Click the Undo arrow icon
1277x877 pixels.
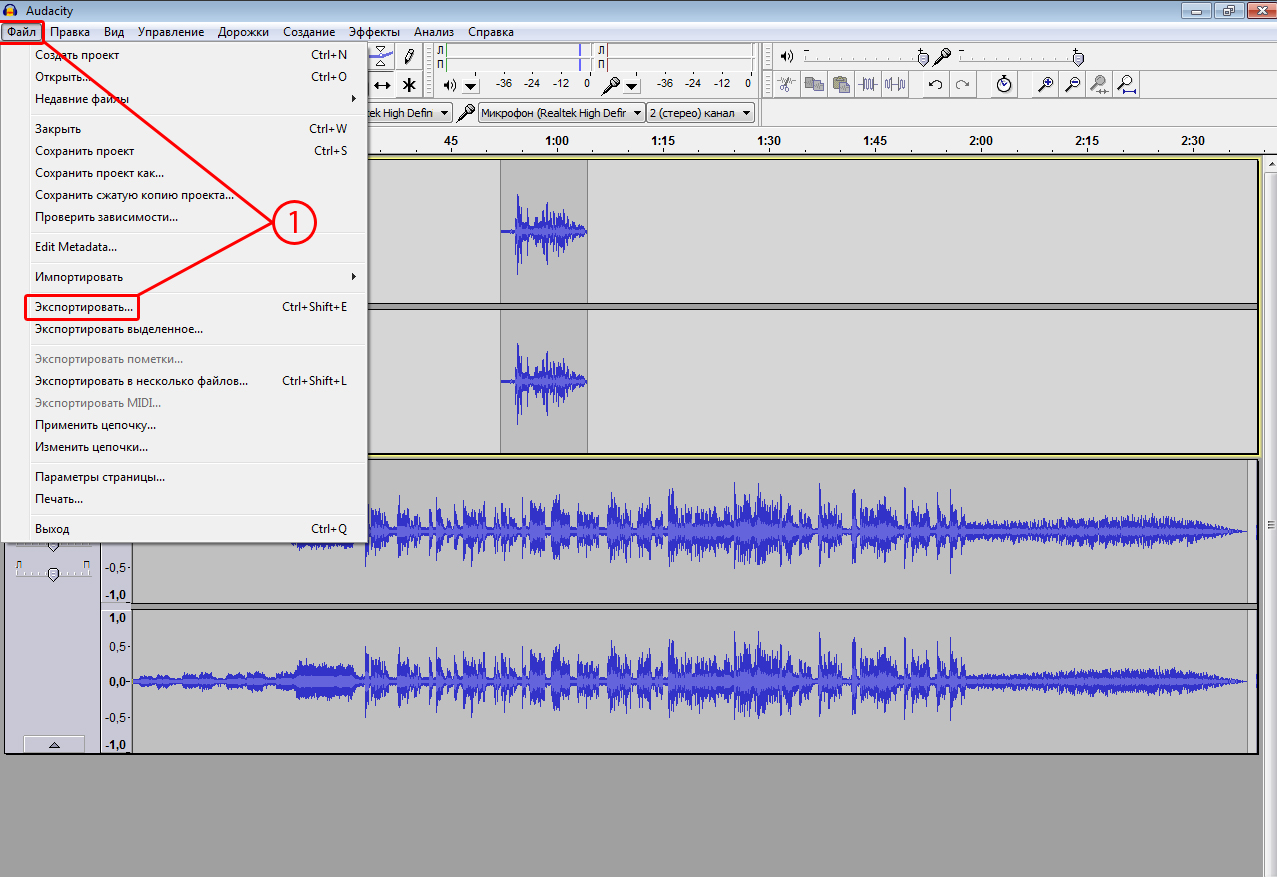tap(935, 85)
